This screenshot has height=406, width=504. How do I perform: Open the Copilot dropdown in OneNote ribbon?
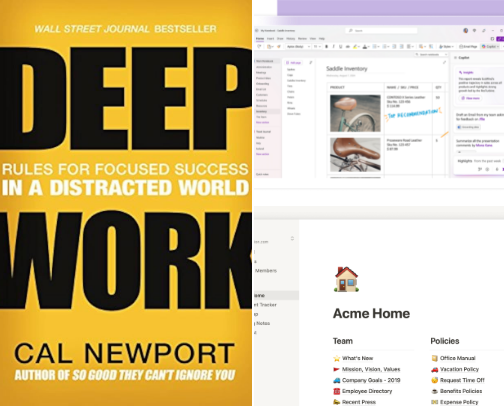pos(490,47)
